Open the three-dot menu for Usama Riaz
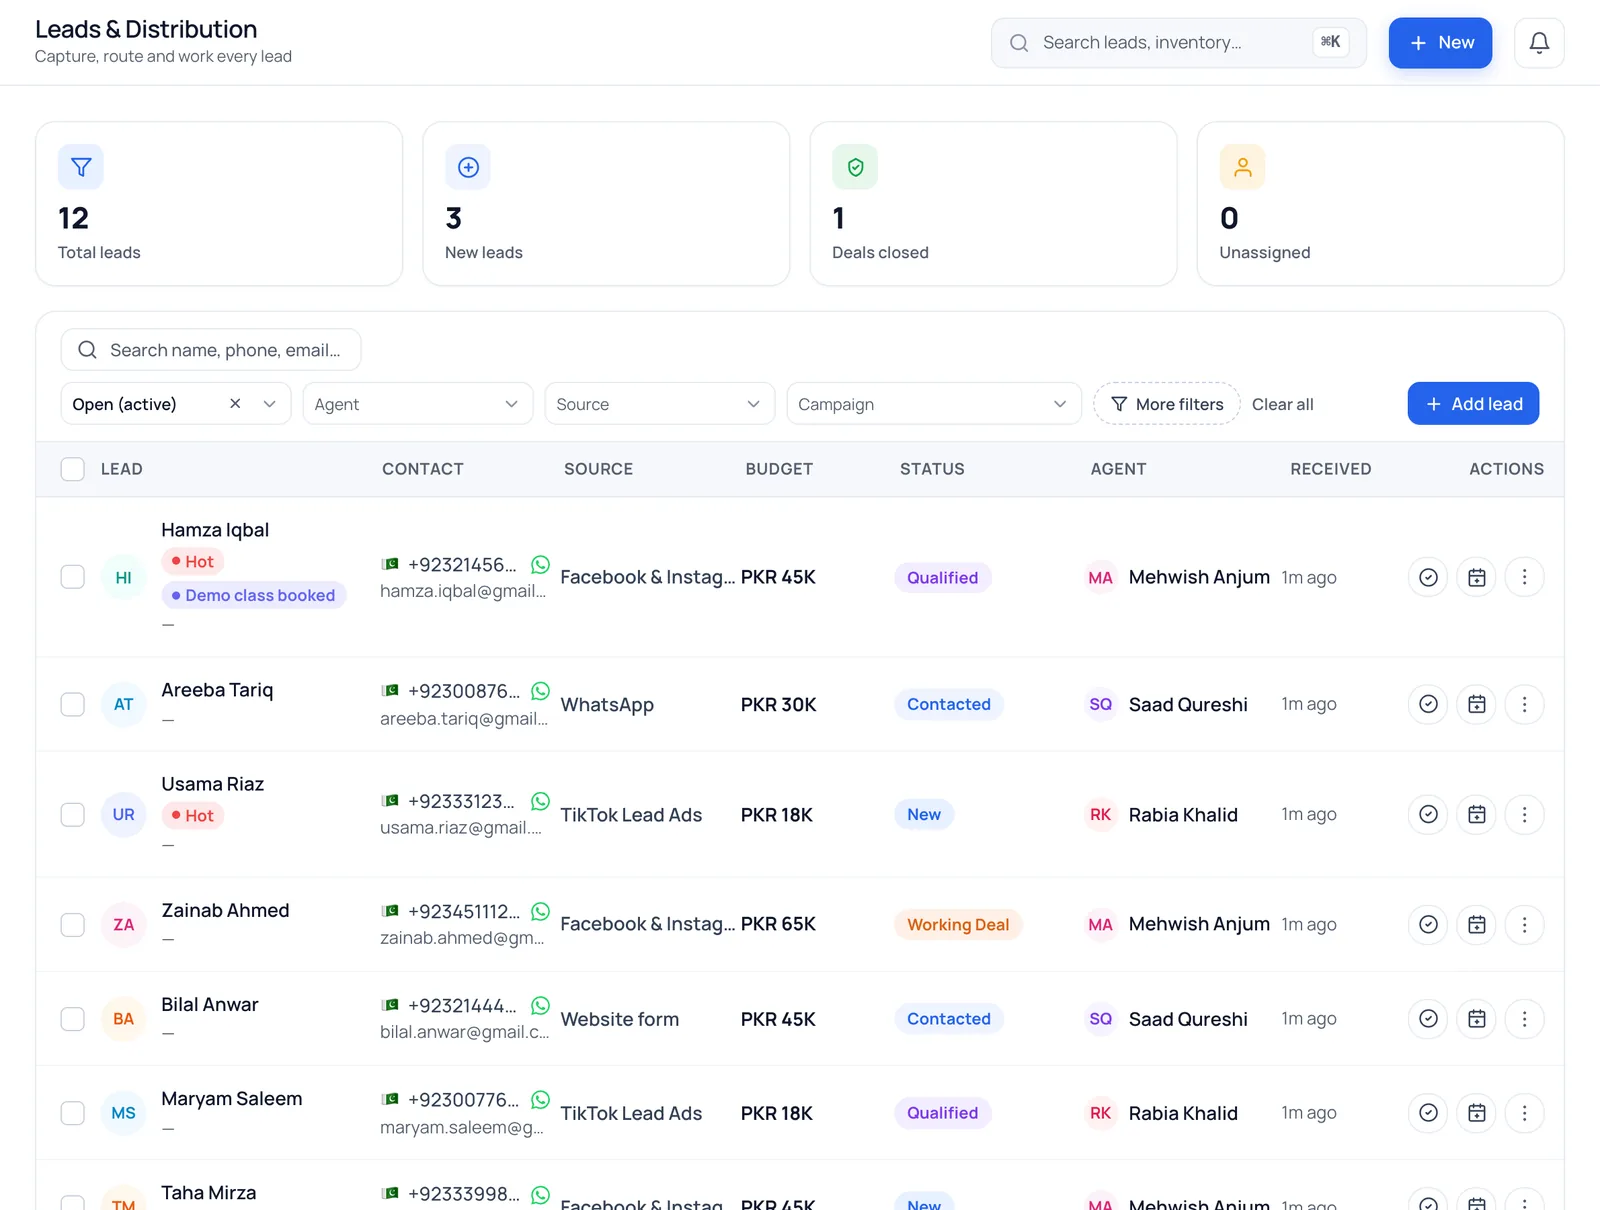The width and height of the screenshot is (1600, 1210). (1524, 814)
